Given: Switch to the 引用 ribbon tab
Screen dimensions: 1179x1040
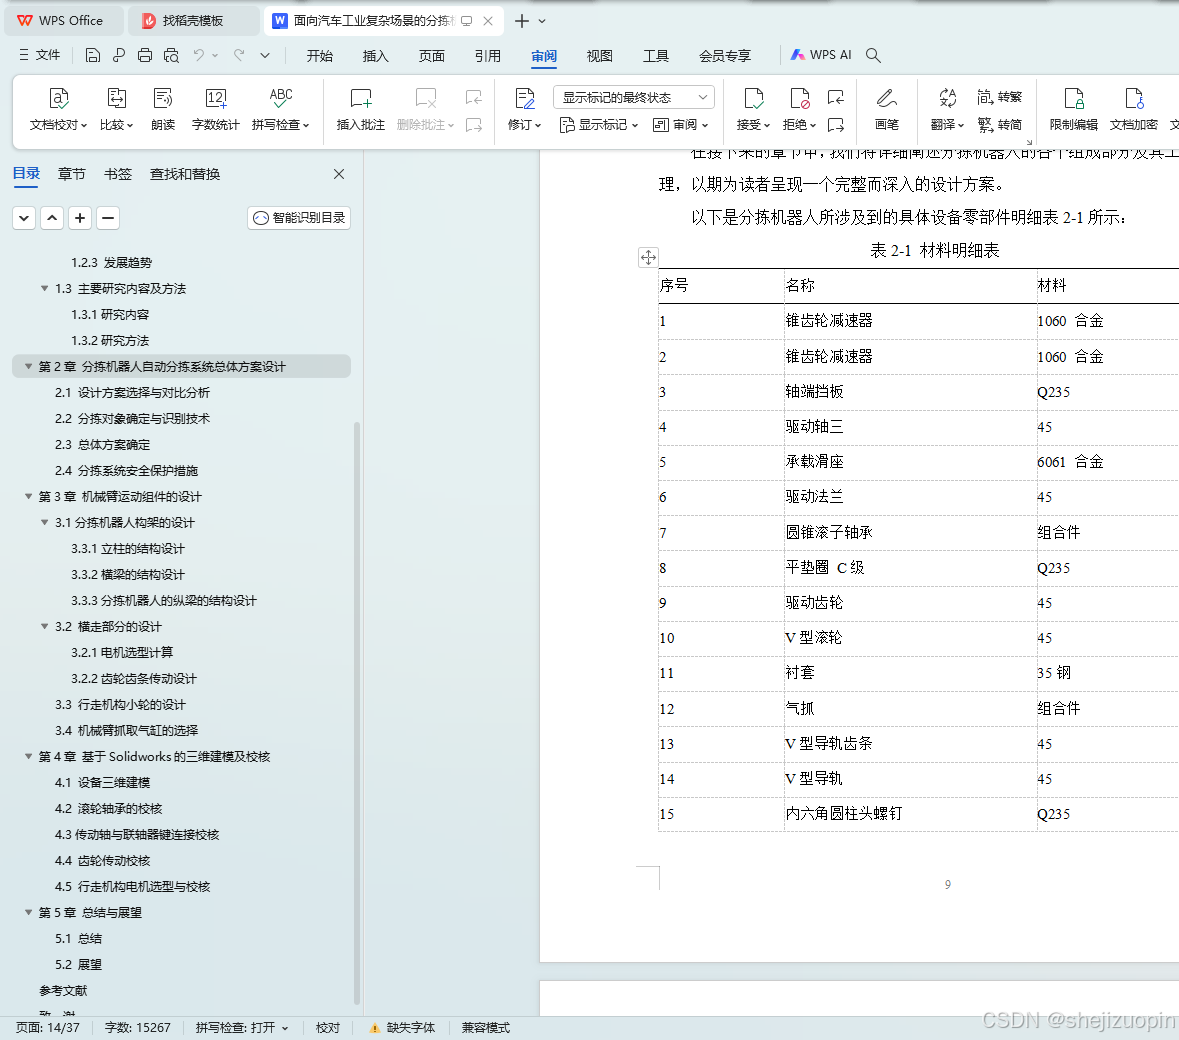Looking at the screenshot, I should (x=487, y=56).
